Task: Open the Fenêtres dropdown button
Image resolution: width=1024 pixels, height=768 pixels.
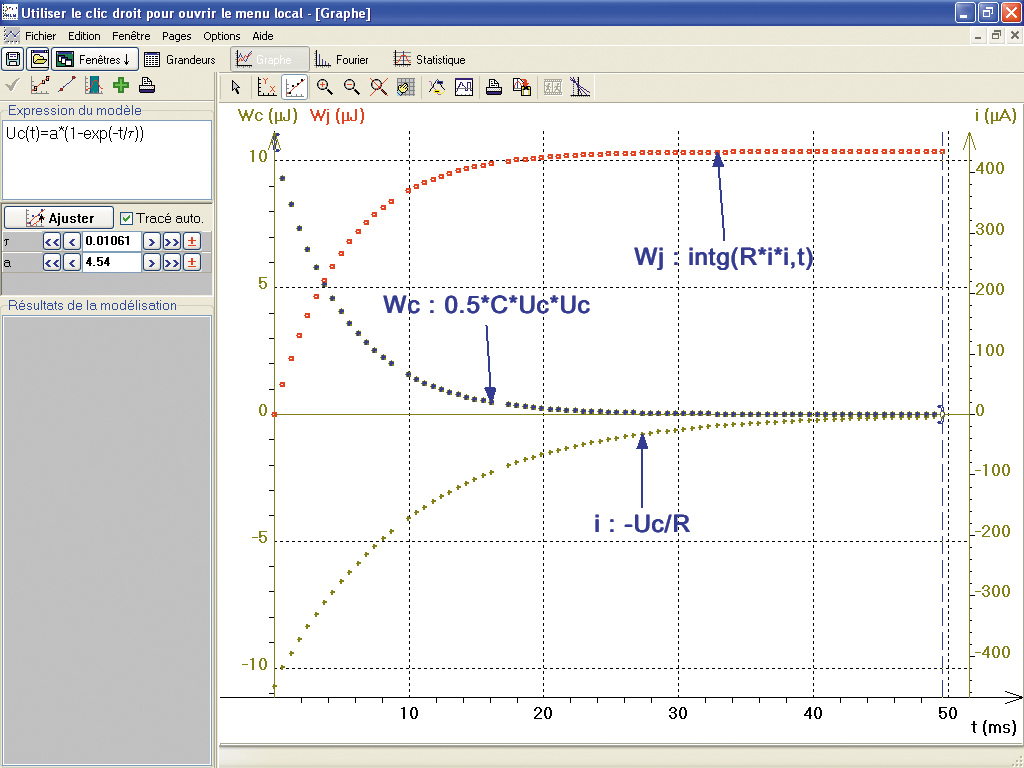Action: tap(95, 59)
